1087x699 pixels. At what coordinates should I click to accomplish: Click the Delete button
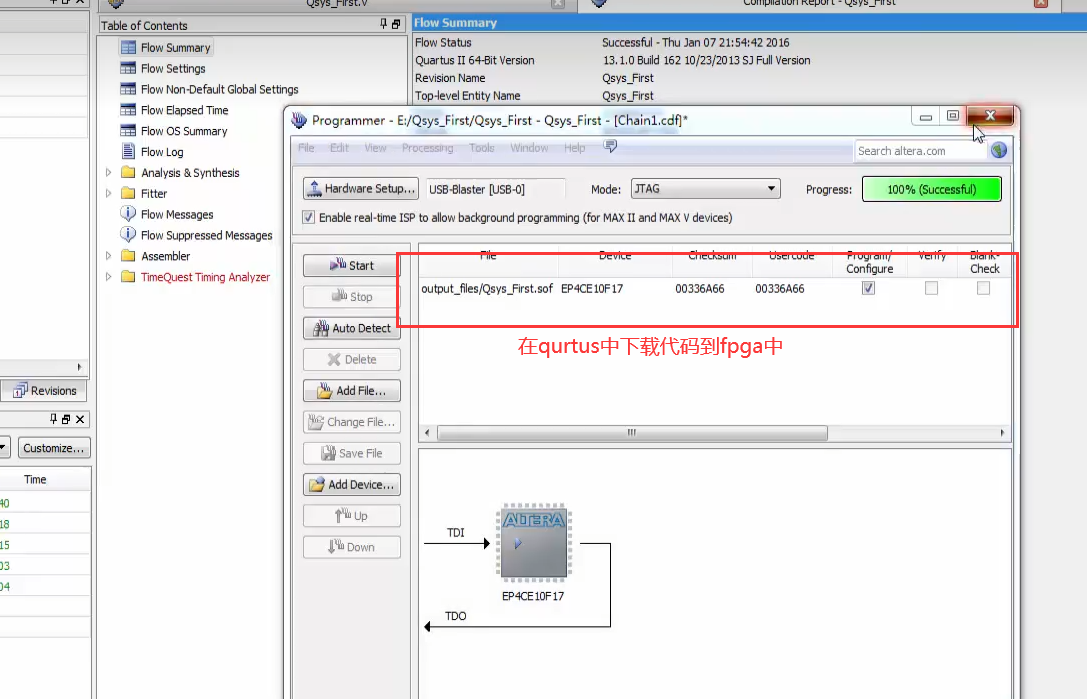(x=351, y=359)
